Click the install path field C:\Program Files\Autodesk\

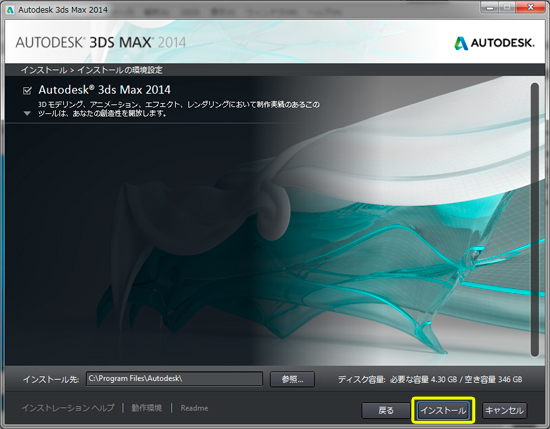(174, 379)
